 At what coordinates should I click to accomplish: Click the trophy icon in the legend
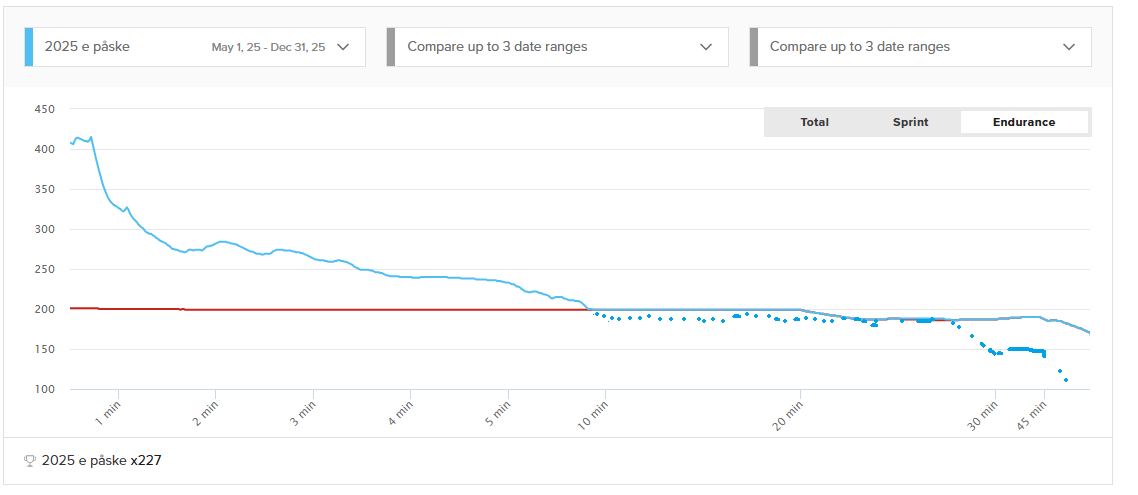tap(30, 461)
